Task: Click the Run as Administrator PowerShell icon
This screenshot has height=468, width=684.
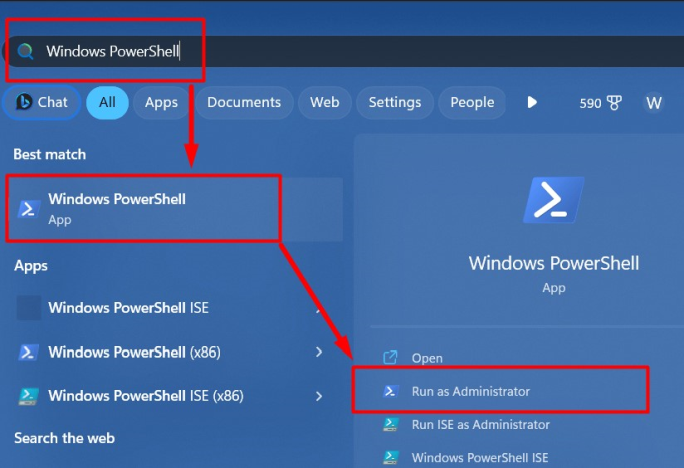Action: point(390,391)
